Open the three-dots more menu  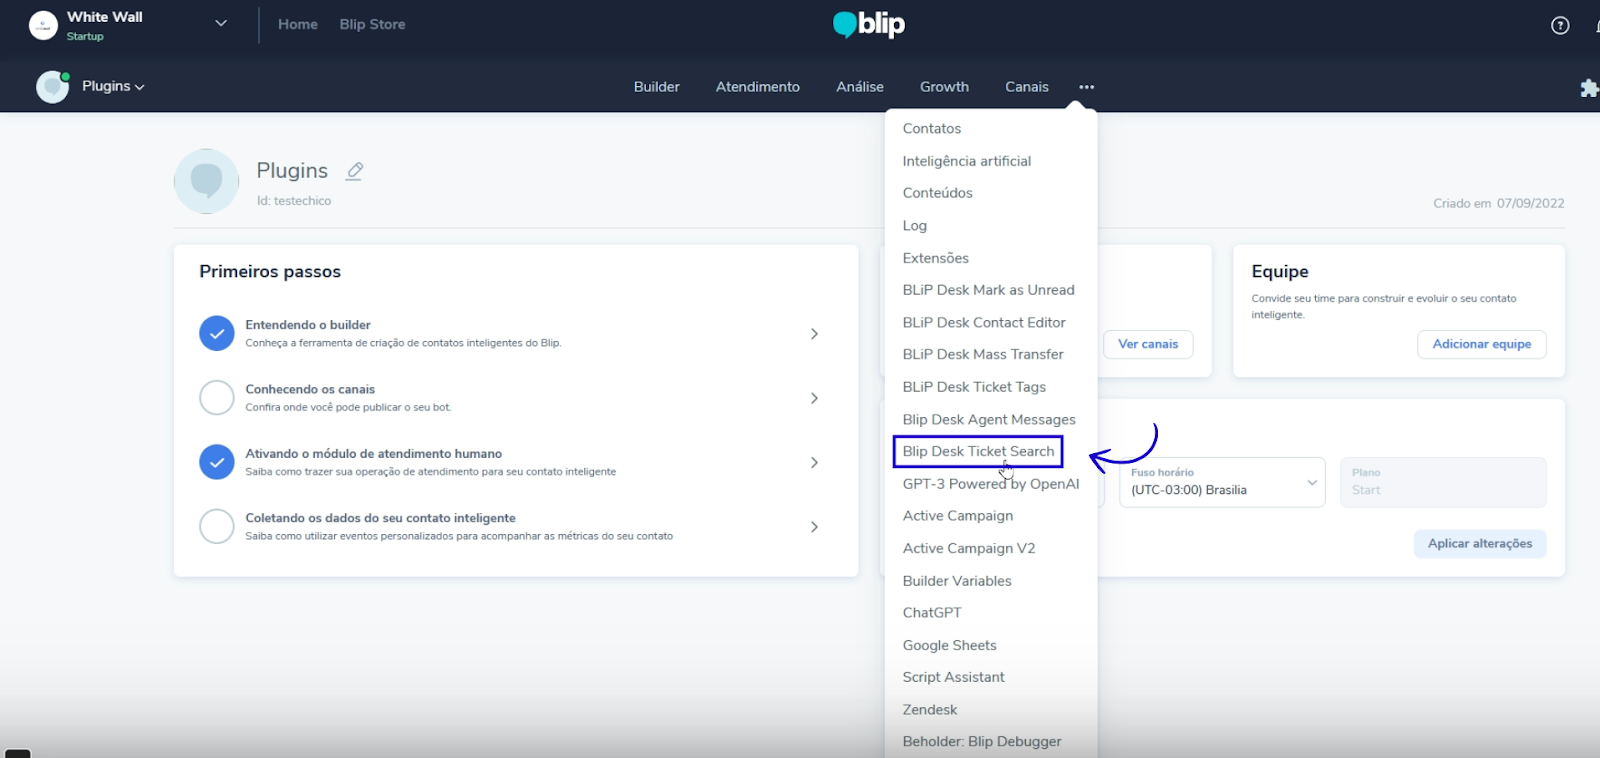pos(1086,87)
